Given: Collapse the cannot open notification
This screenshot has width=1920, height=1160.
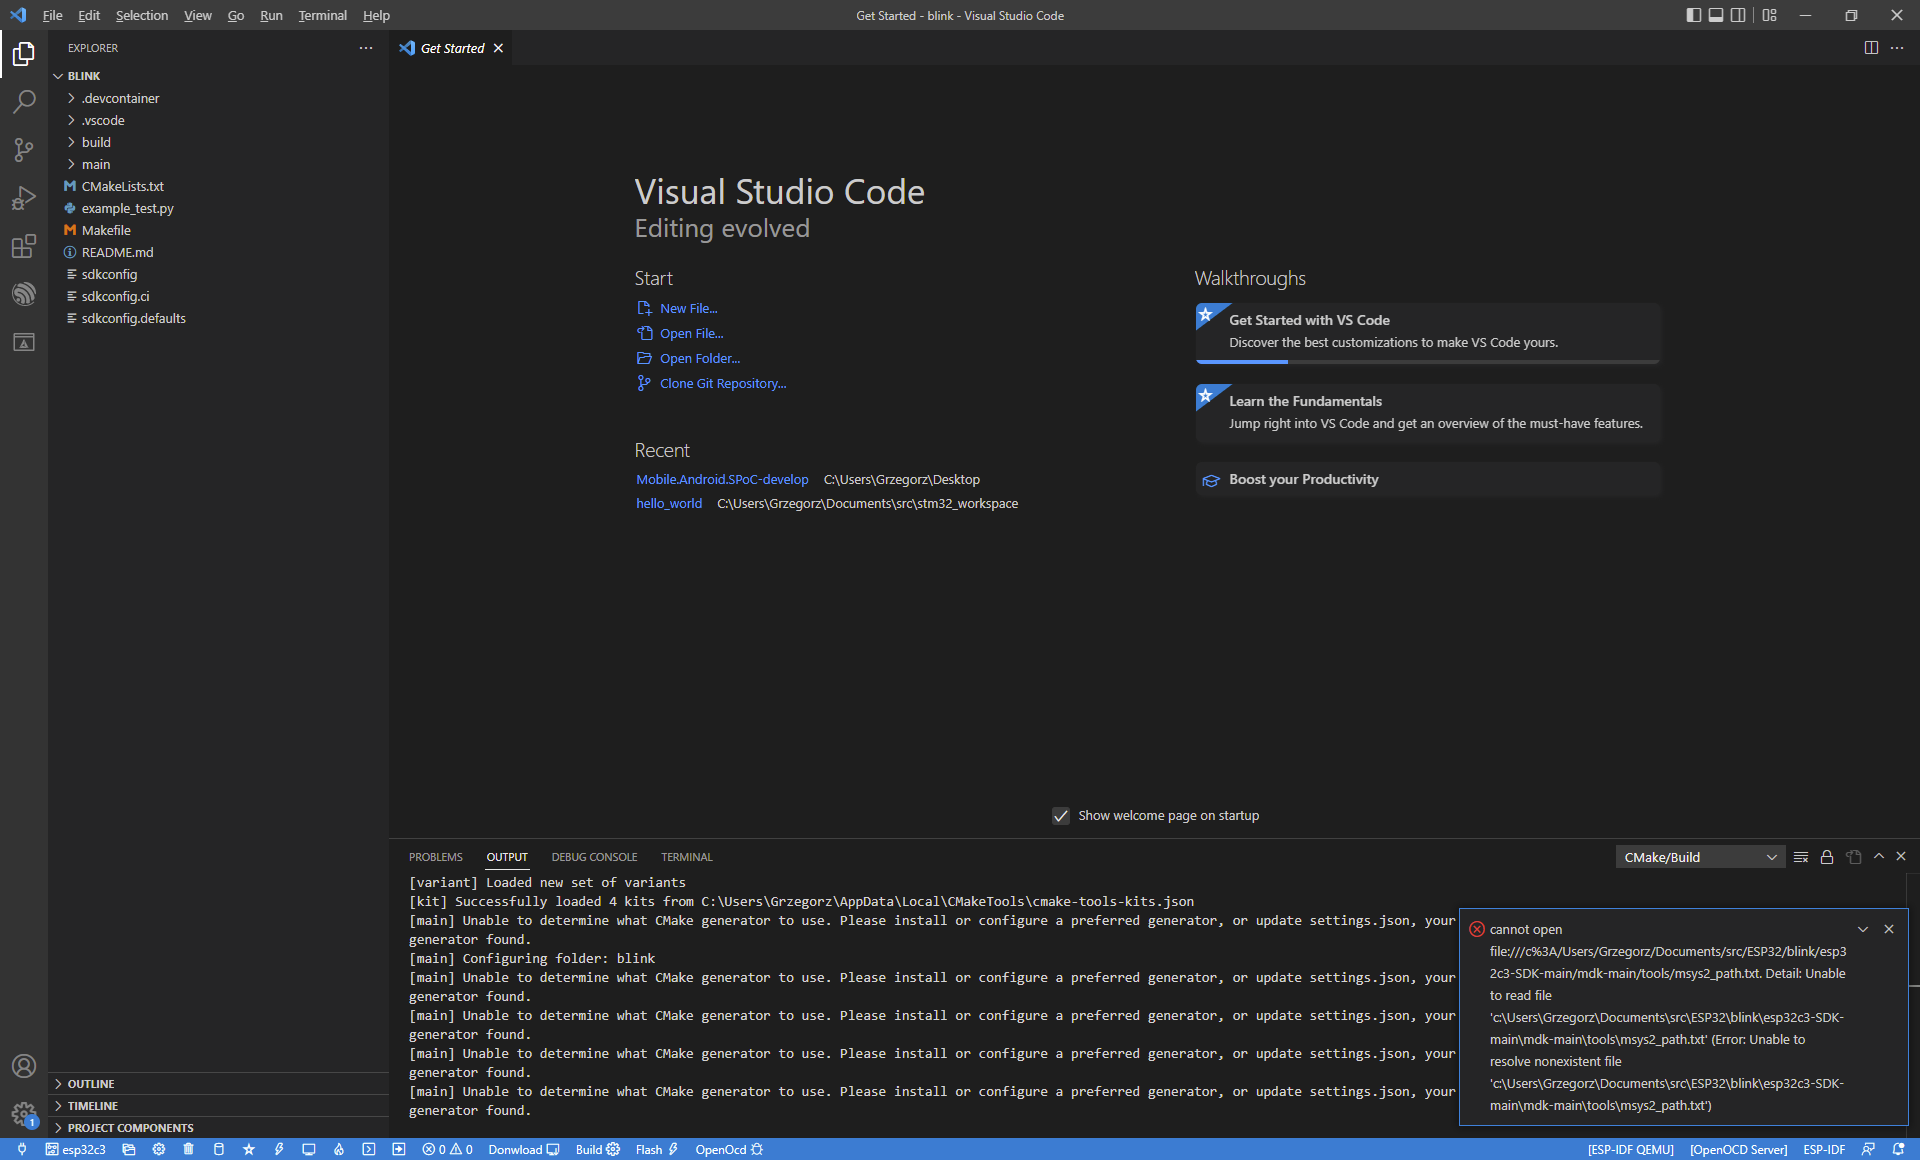Looking at the screenshot, I should tap(1863, 929).
